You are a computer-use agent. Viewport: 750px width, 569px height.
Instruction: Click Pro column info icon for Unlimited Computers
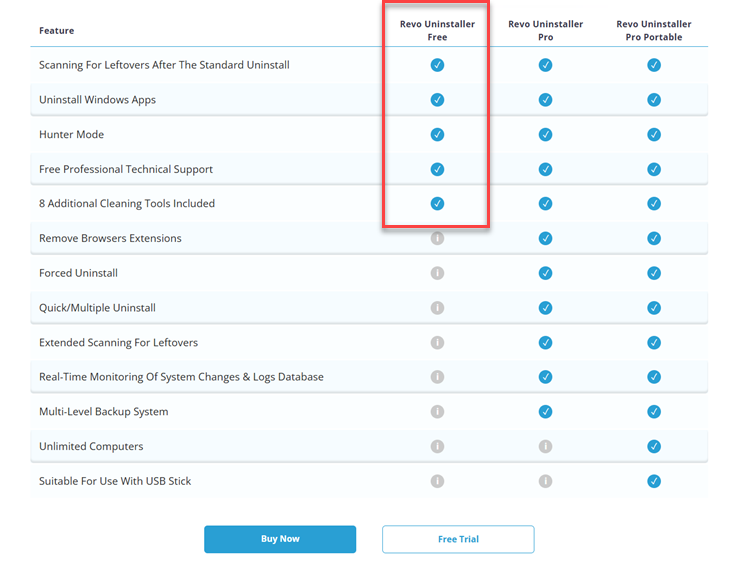545,446
